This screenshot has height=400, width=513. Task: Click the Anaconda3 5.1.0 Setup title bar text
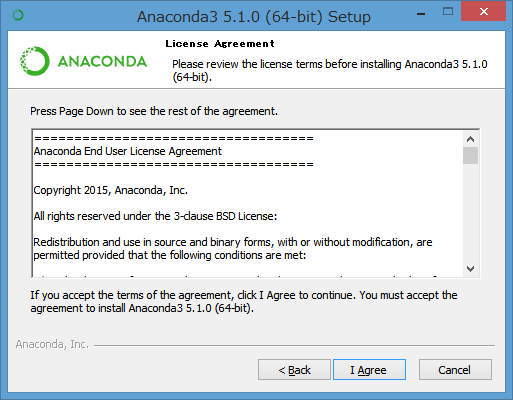point(254,17)
